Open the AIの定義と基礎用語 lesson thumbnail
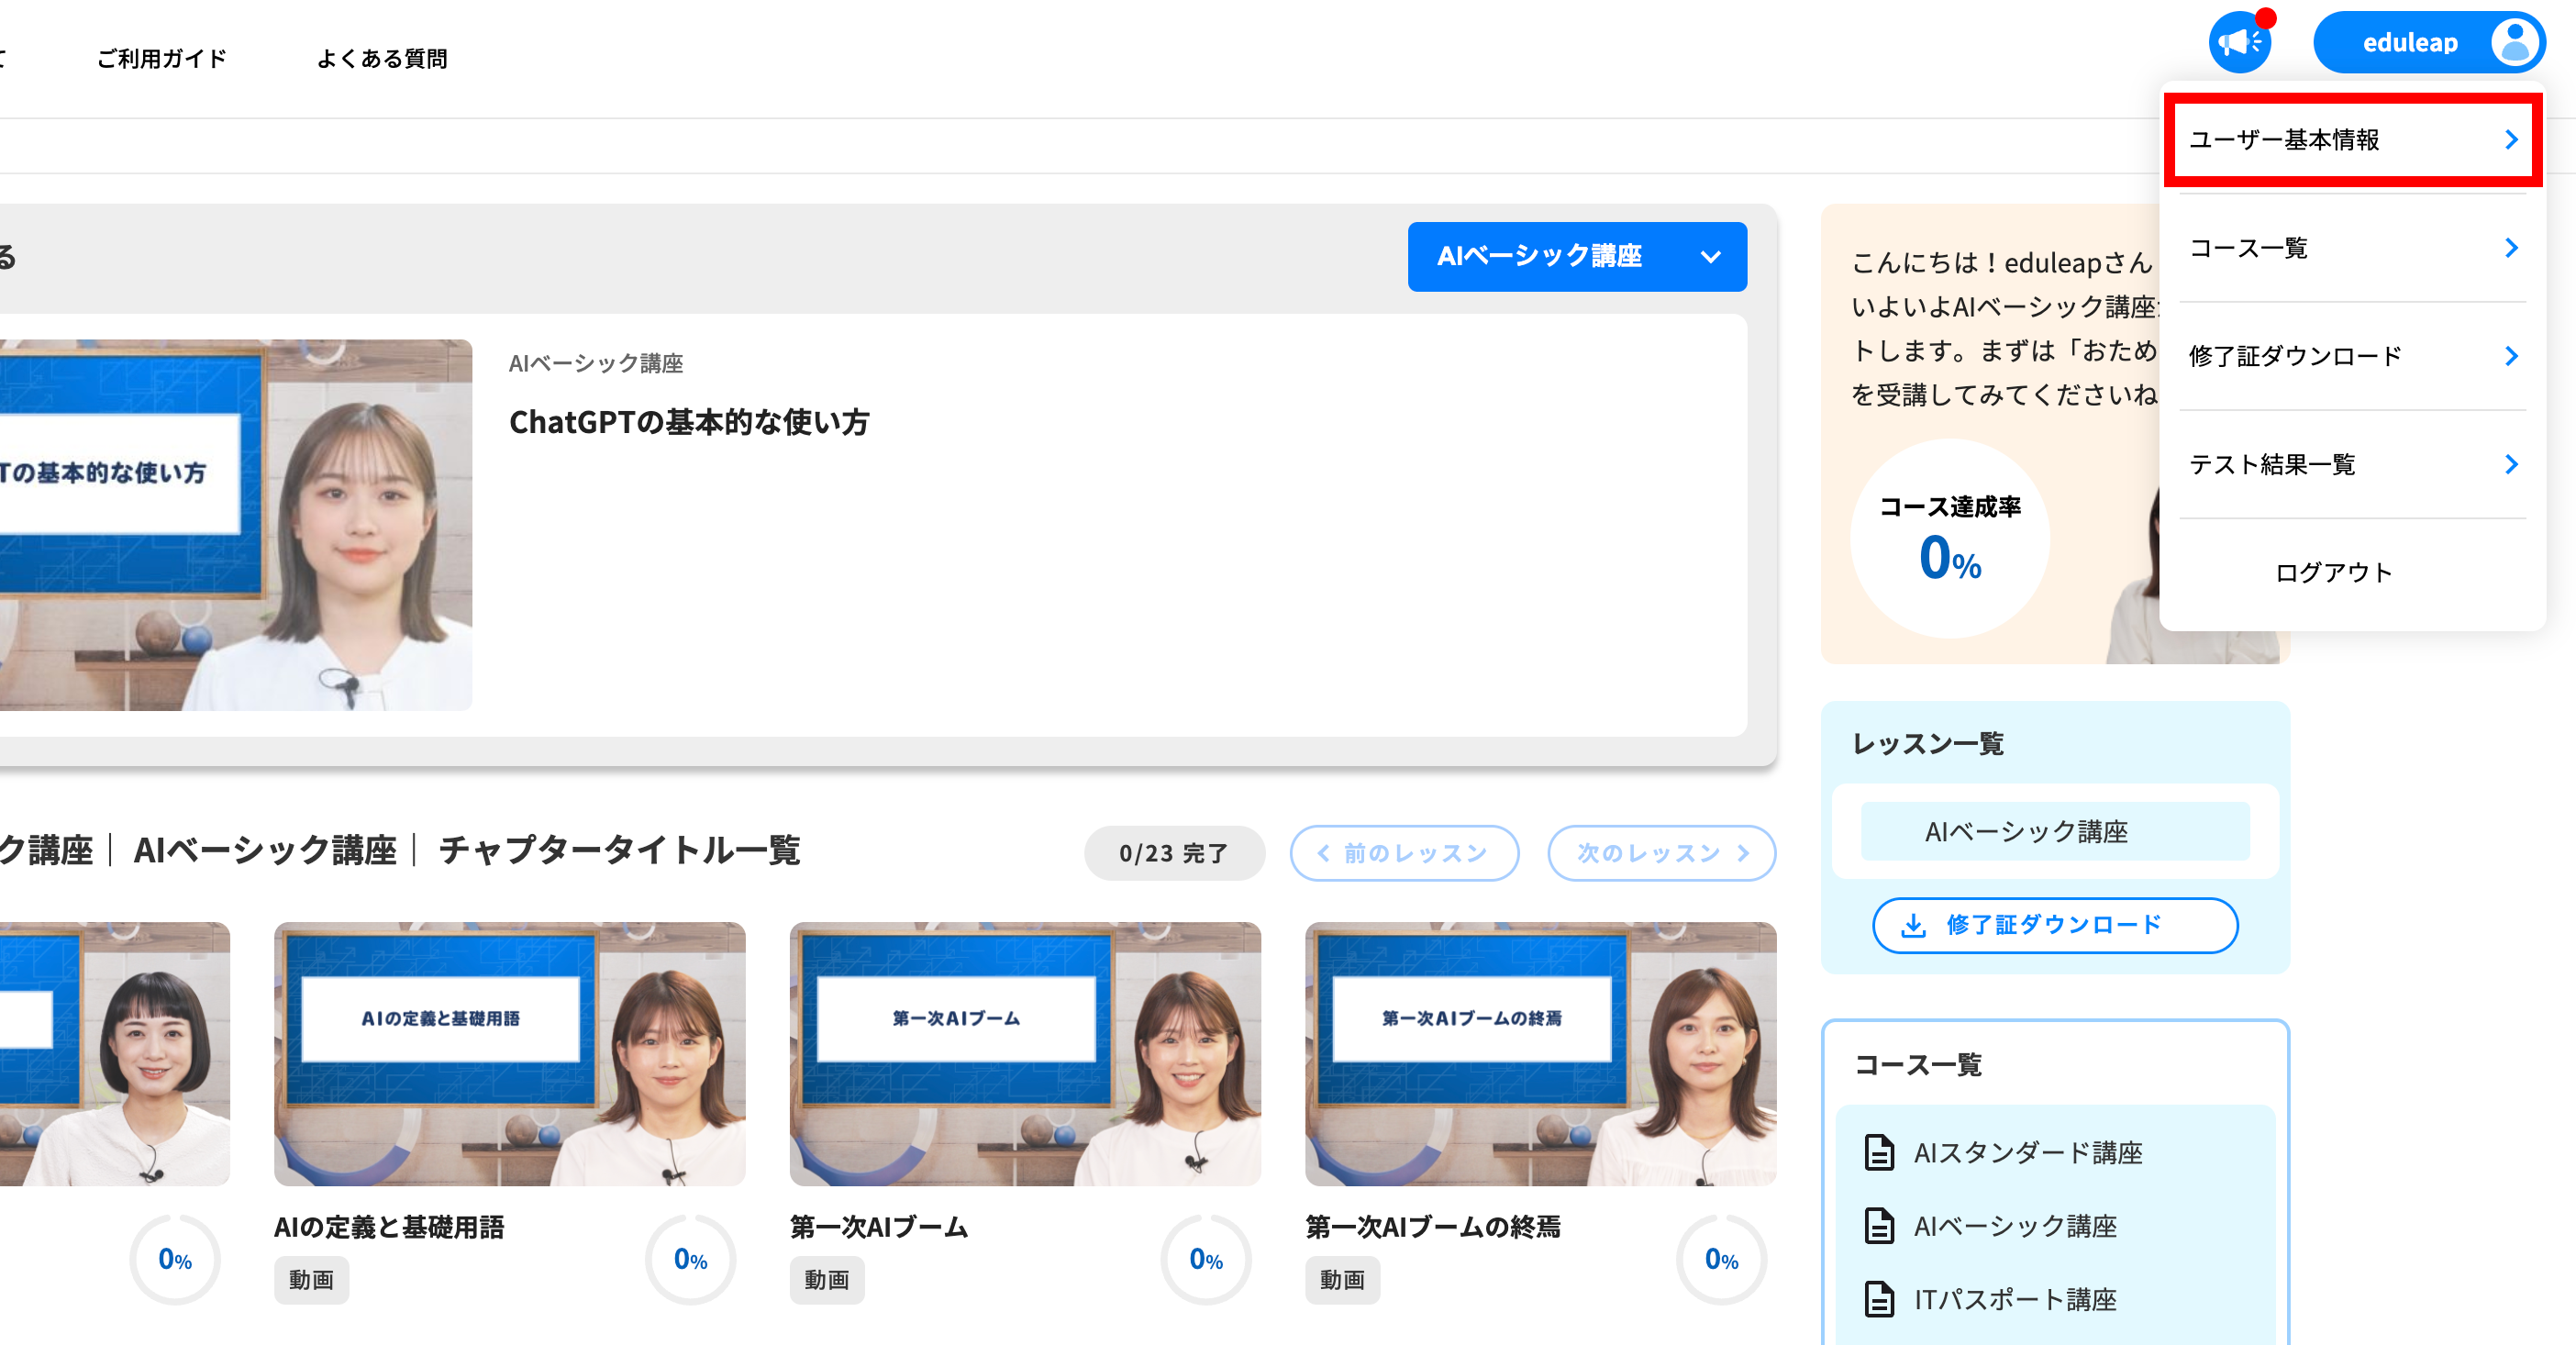Viewport: 2576px width, 1345px height. (510, 1054)
